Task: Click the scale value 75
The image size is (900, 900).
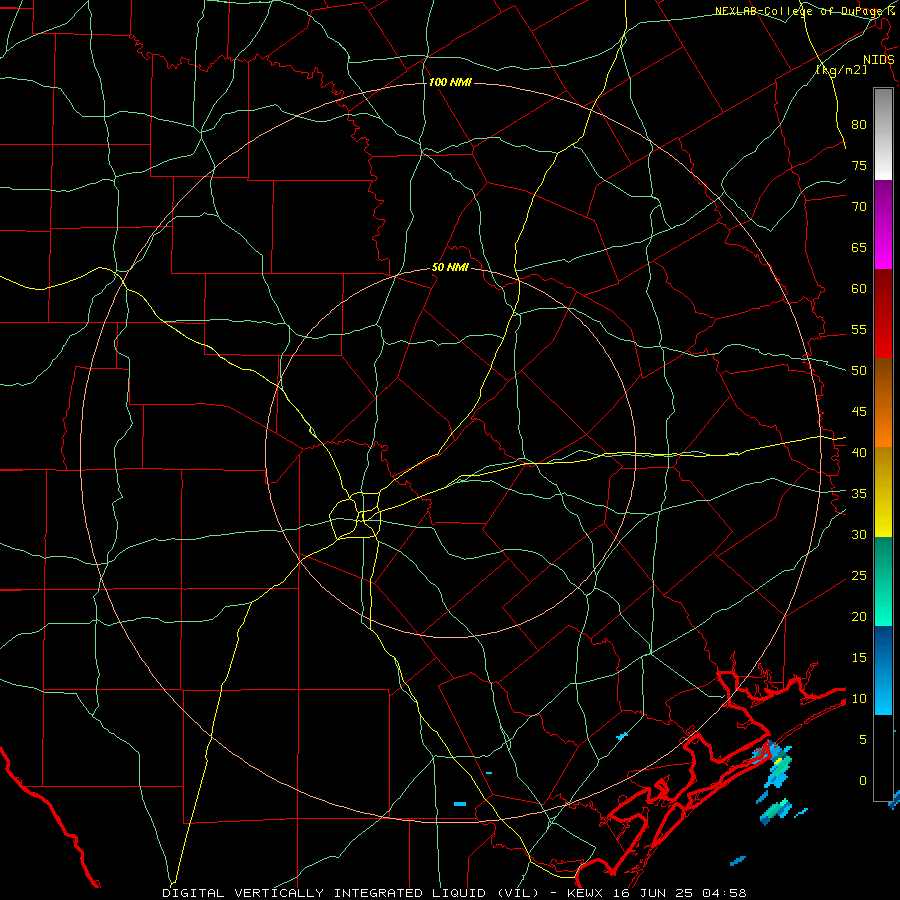Action: 859,166
